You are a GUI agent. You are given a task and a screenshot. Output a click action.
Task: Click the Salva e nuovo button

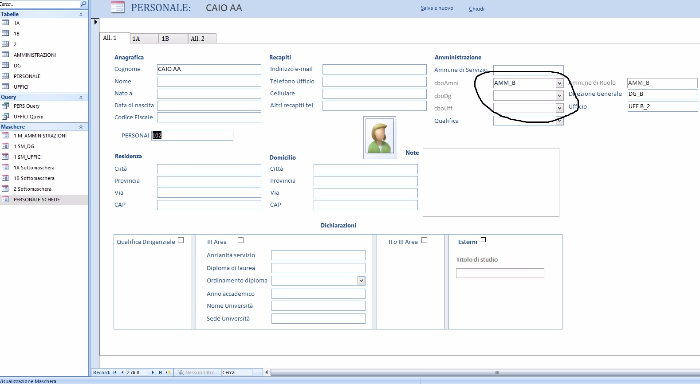click(x=437, y=8)
